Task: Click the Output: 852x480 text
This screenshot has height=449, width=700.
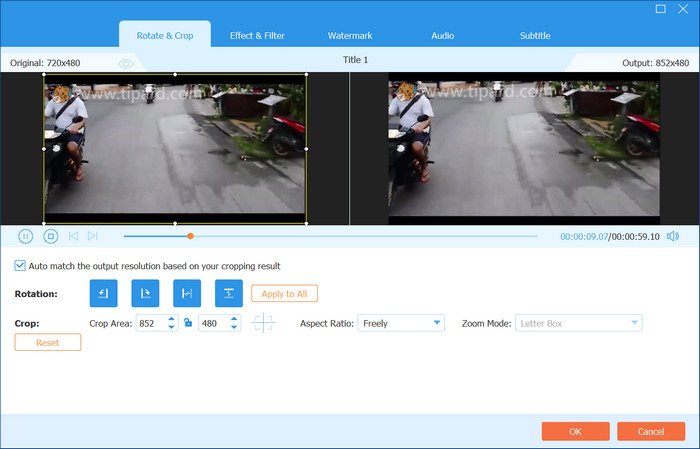Action: [x=655, y=63]
